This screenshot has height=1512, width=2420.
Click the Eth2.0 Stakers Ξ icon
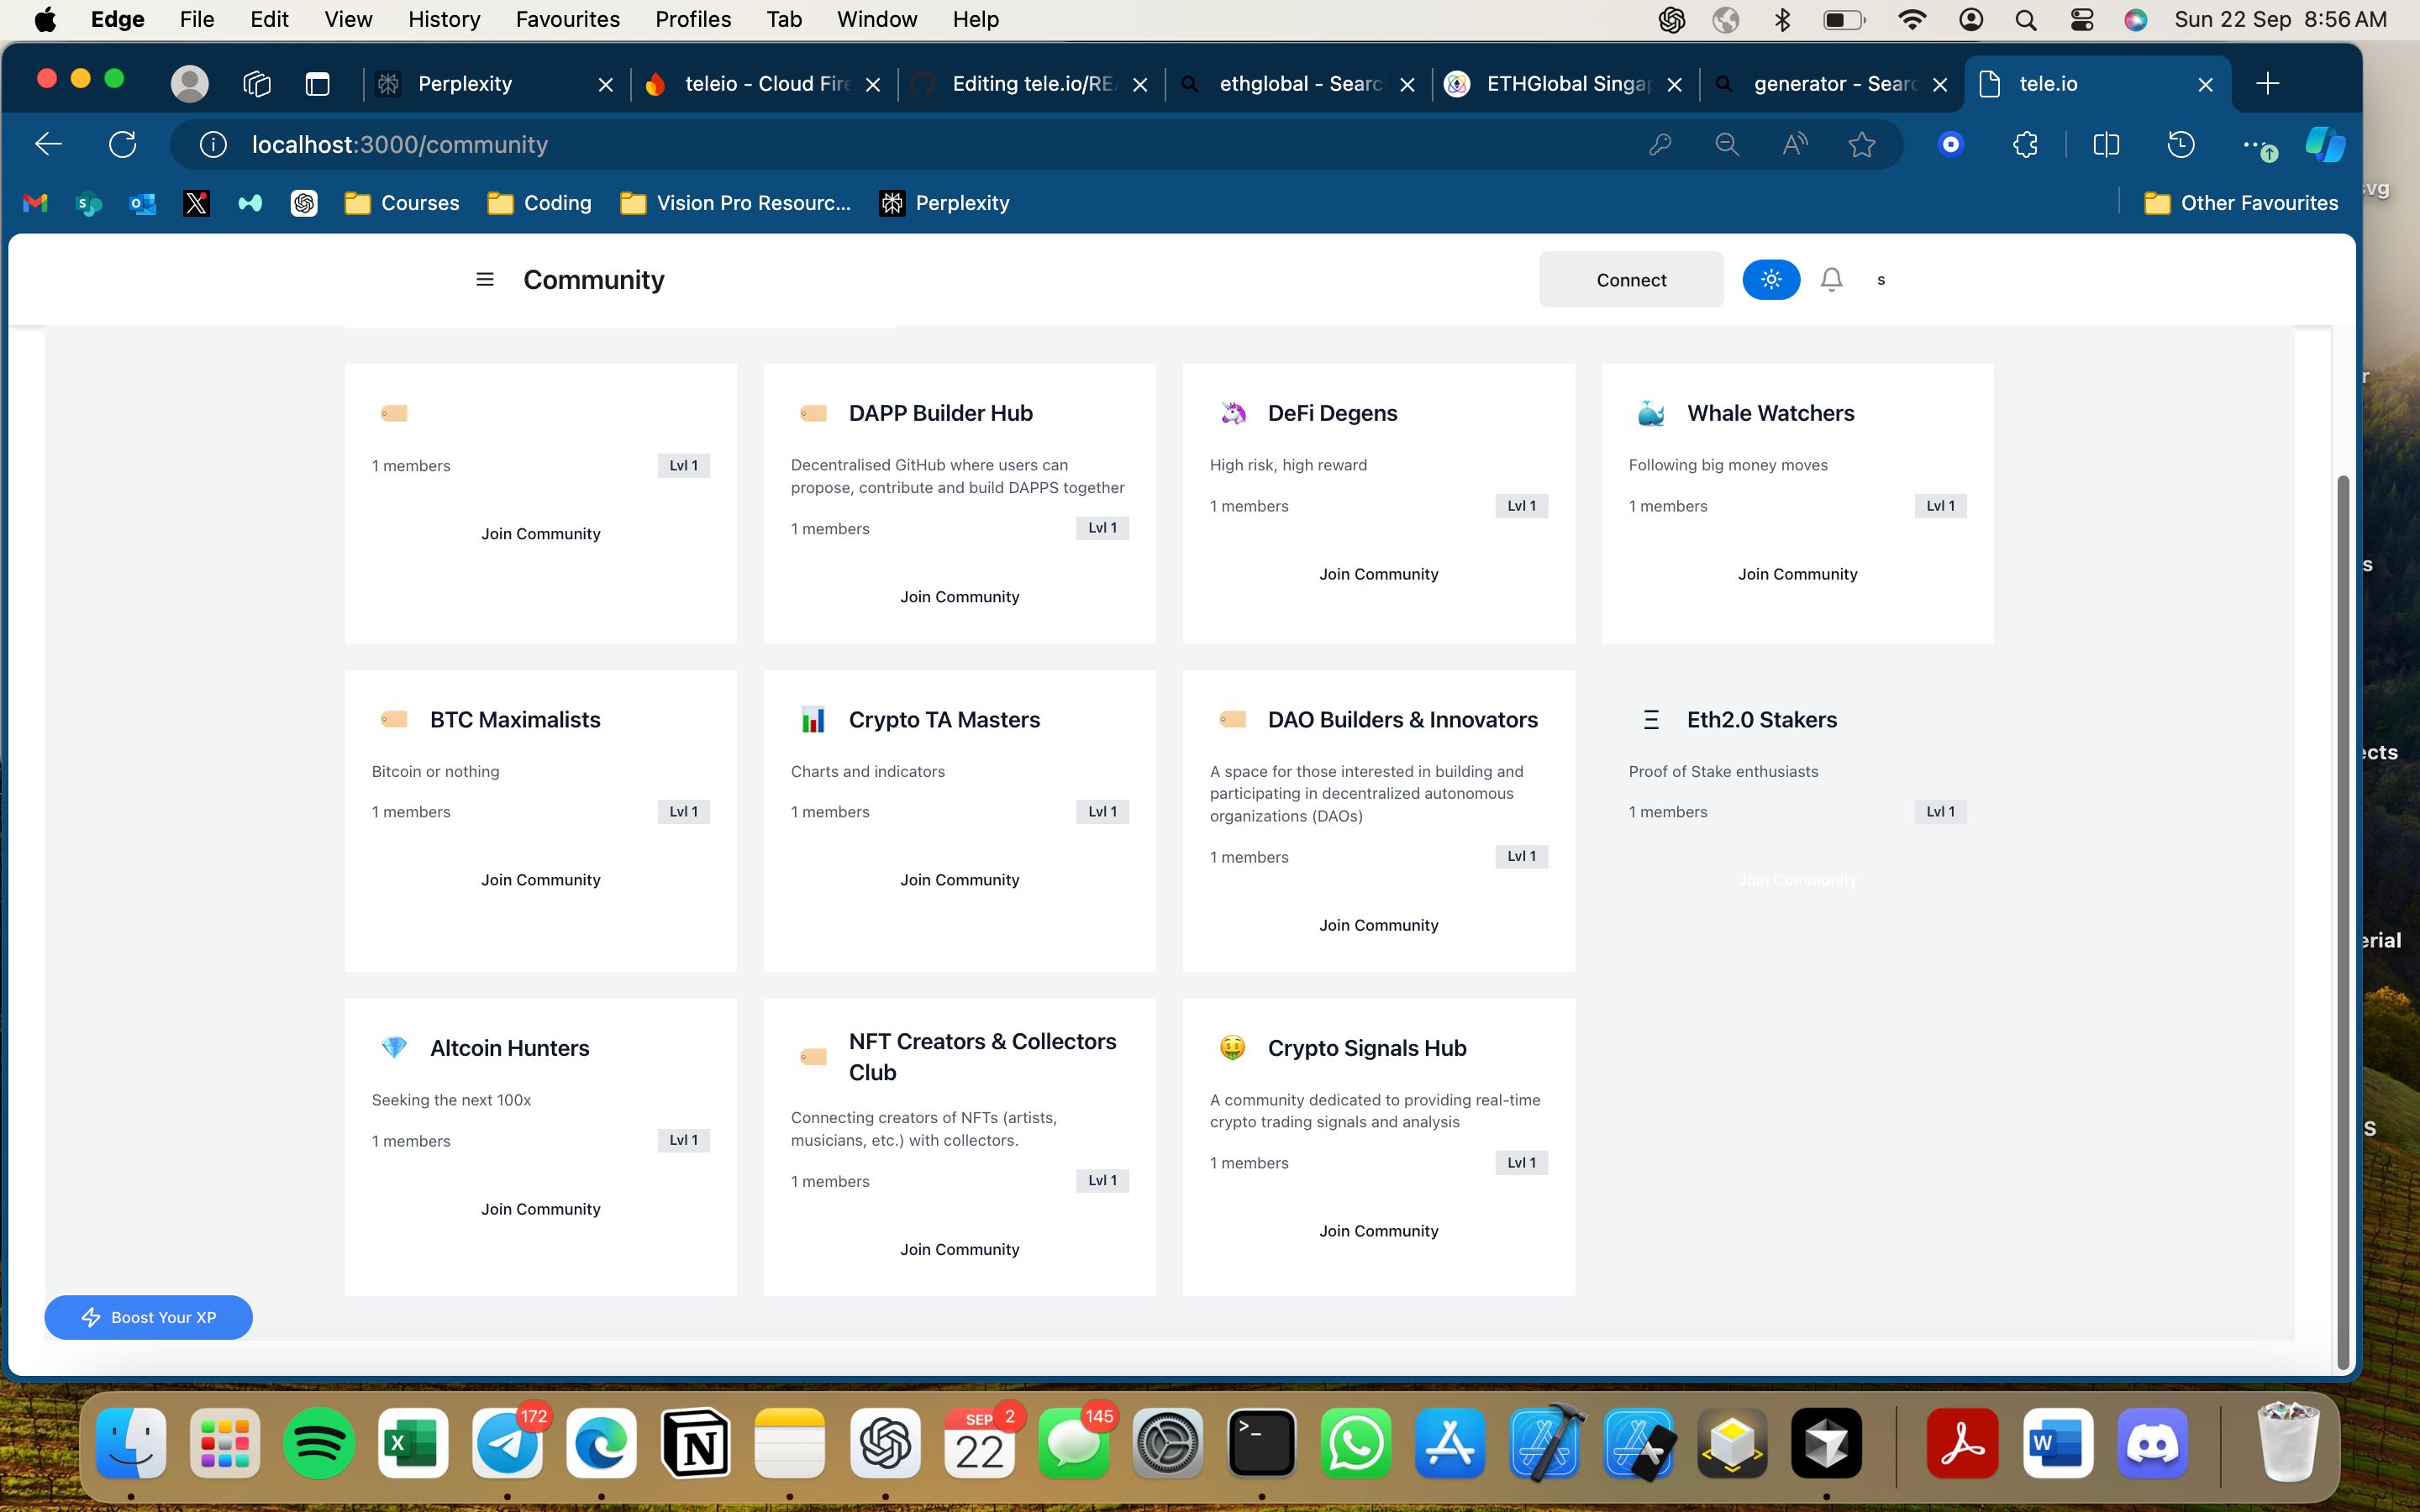[1651, 719]
